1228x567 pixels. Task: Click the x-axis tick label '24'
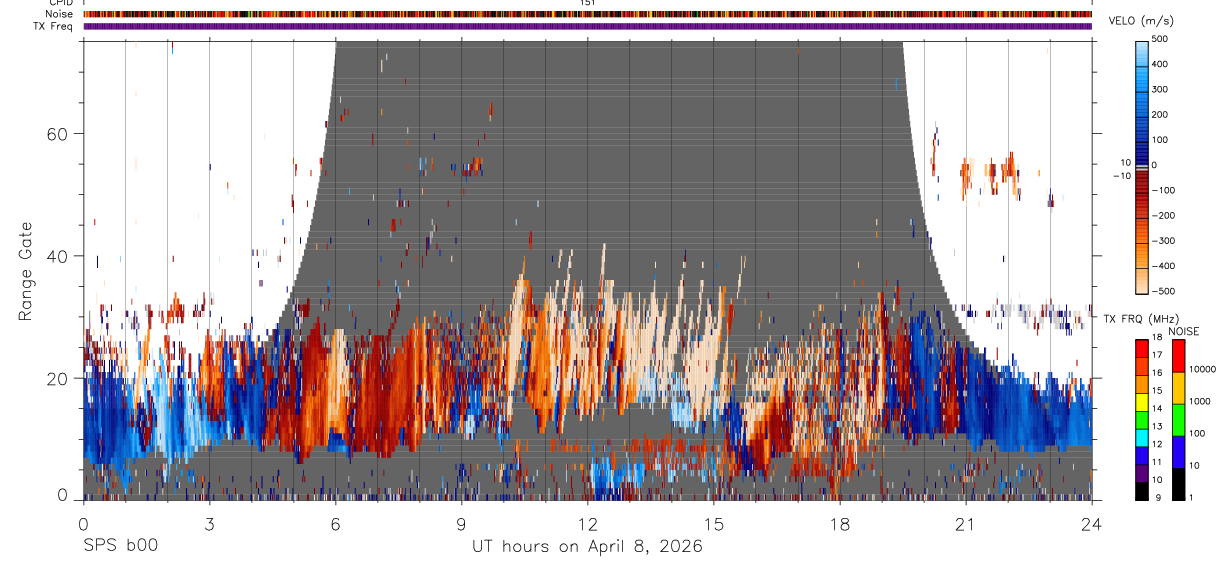[x=1092, y=522]
